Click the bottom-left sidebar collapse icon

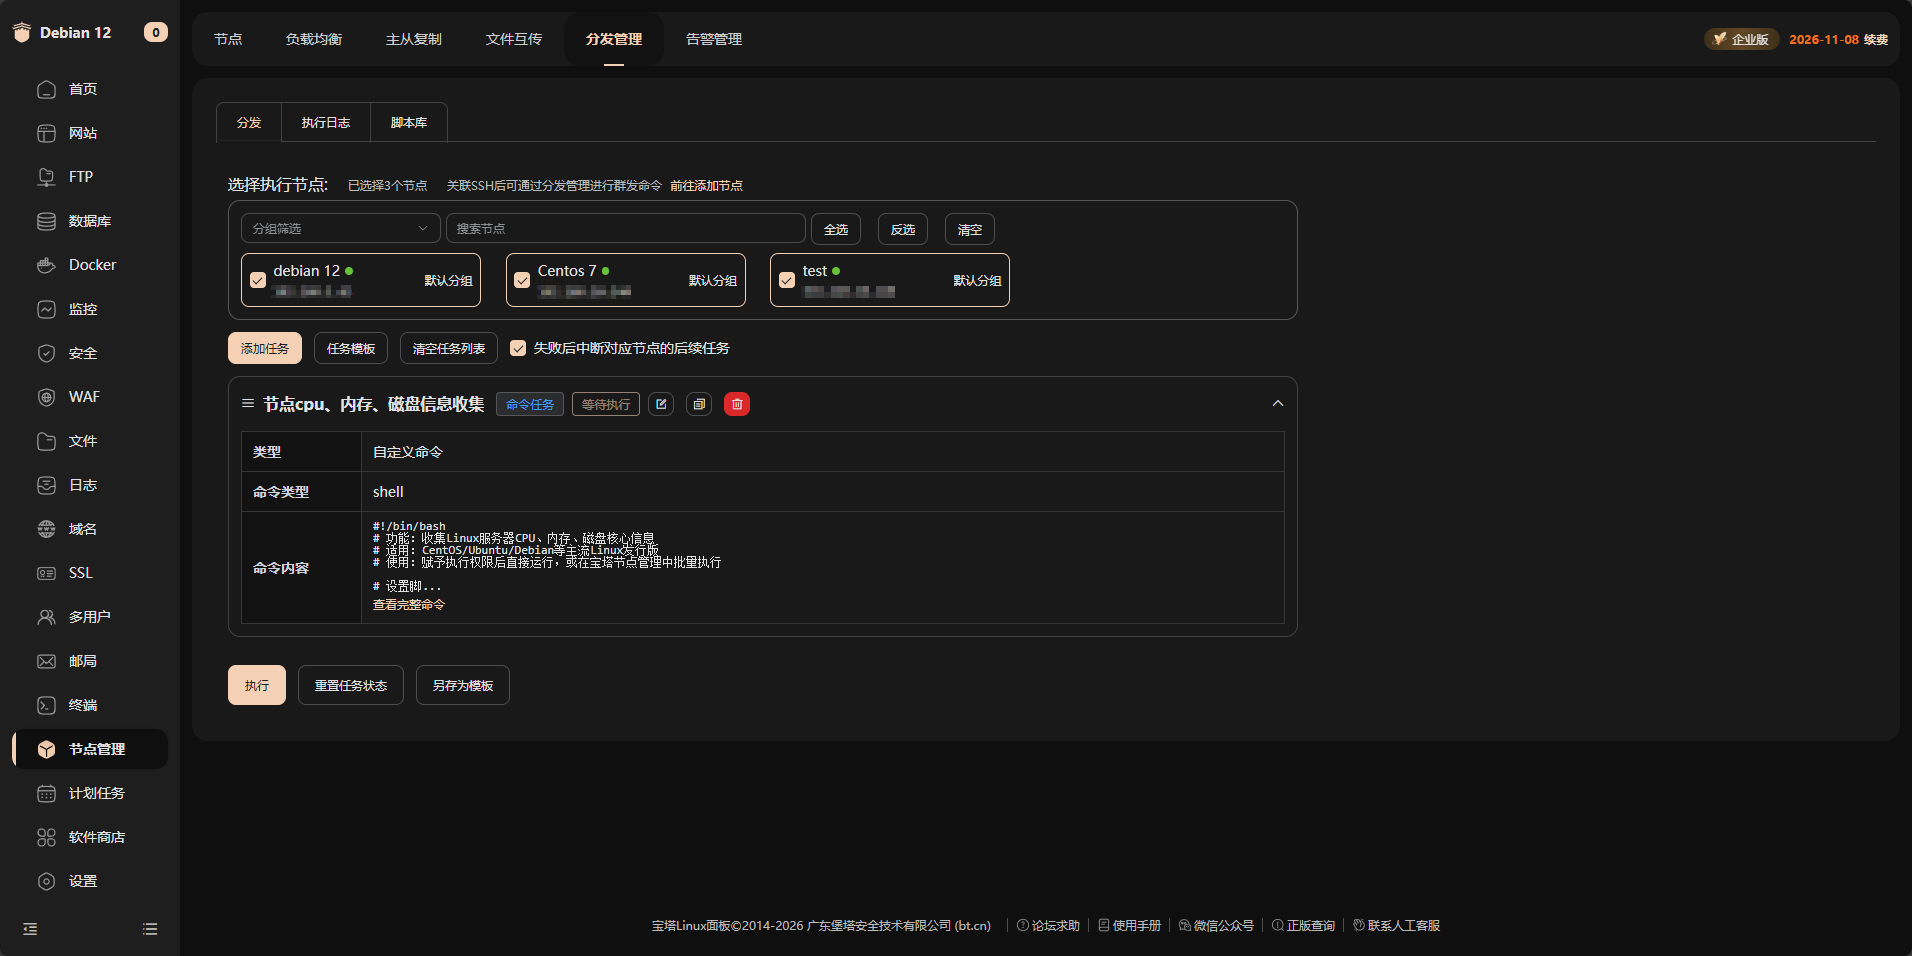coord(30,929)
